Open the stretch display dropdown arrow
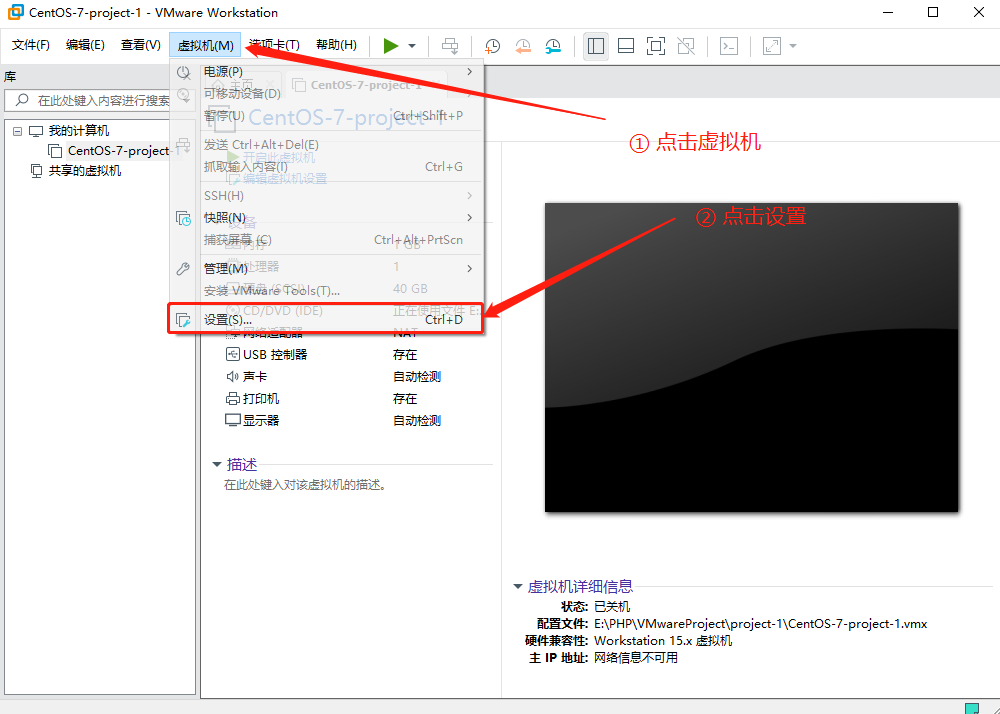This screenshot has width=1000, height=714. [x=793, y=46]
